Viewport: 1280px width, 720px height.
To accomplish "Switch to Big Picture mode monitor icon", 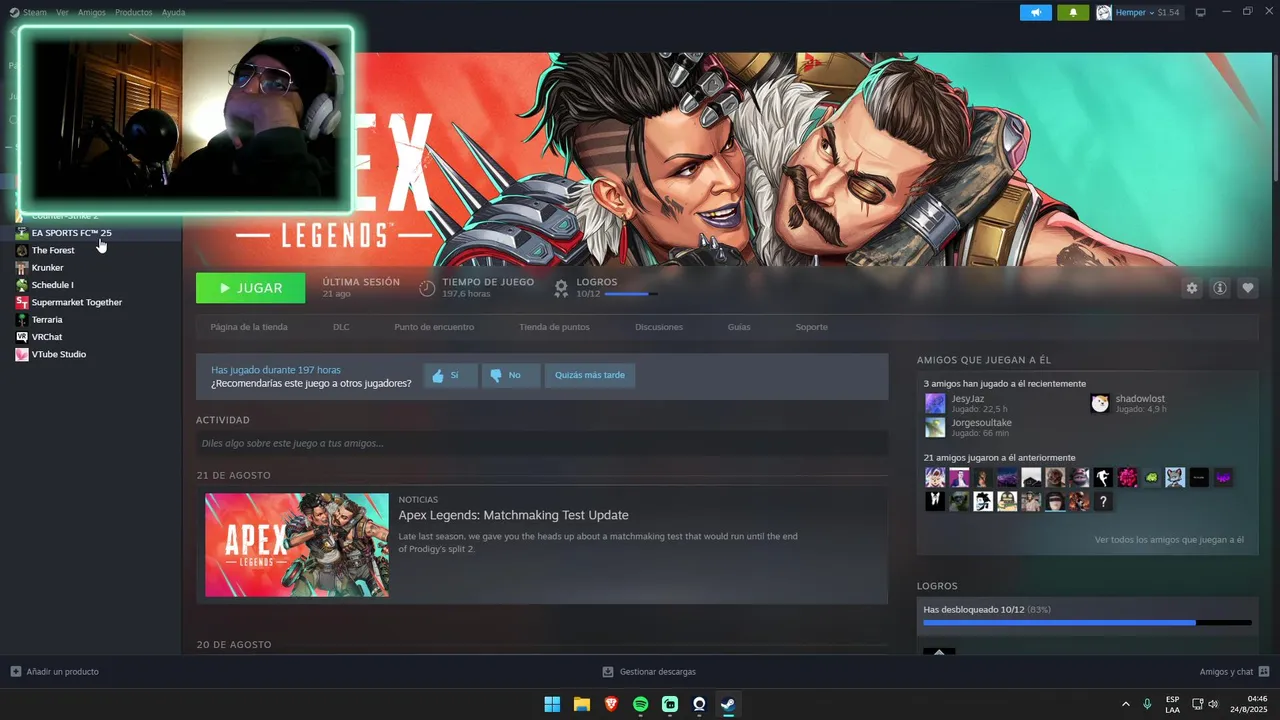I will point(1201,12).
